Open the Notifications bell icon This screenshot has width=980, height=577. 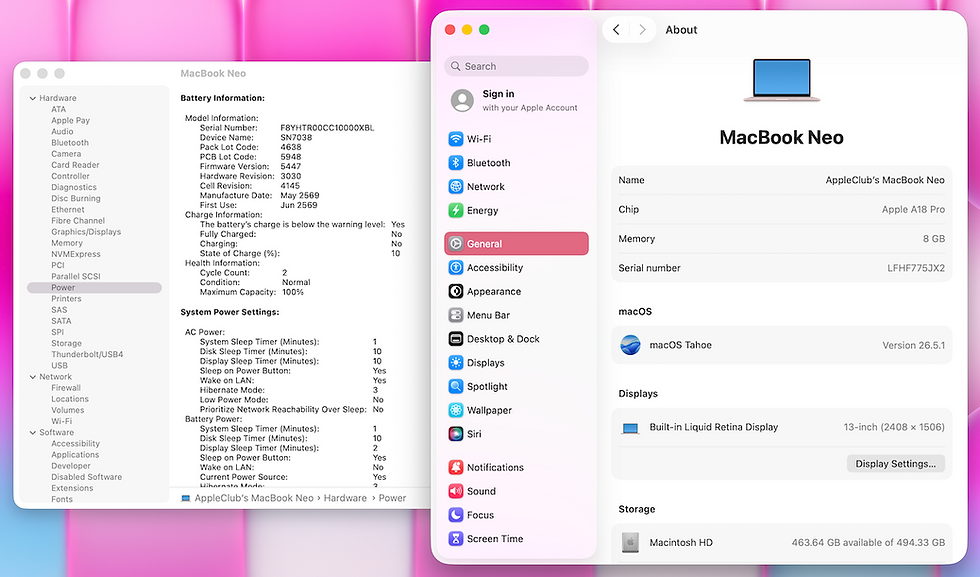click(456, 467)
